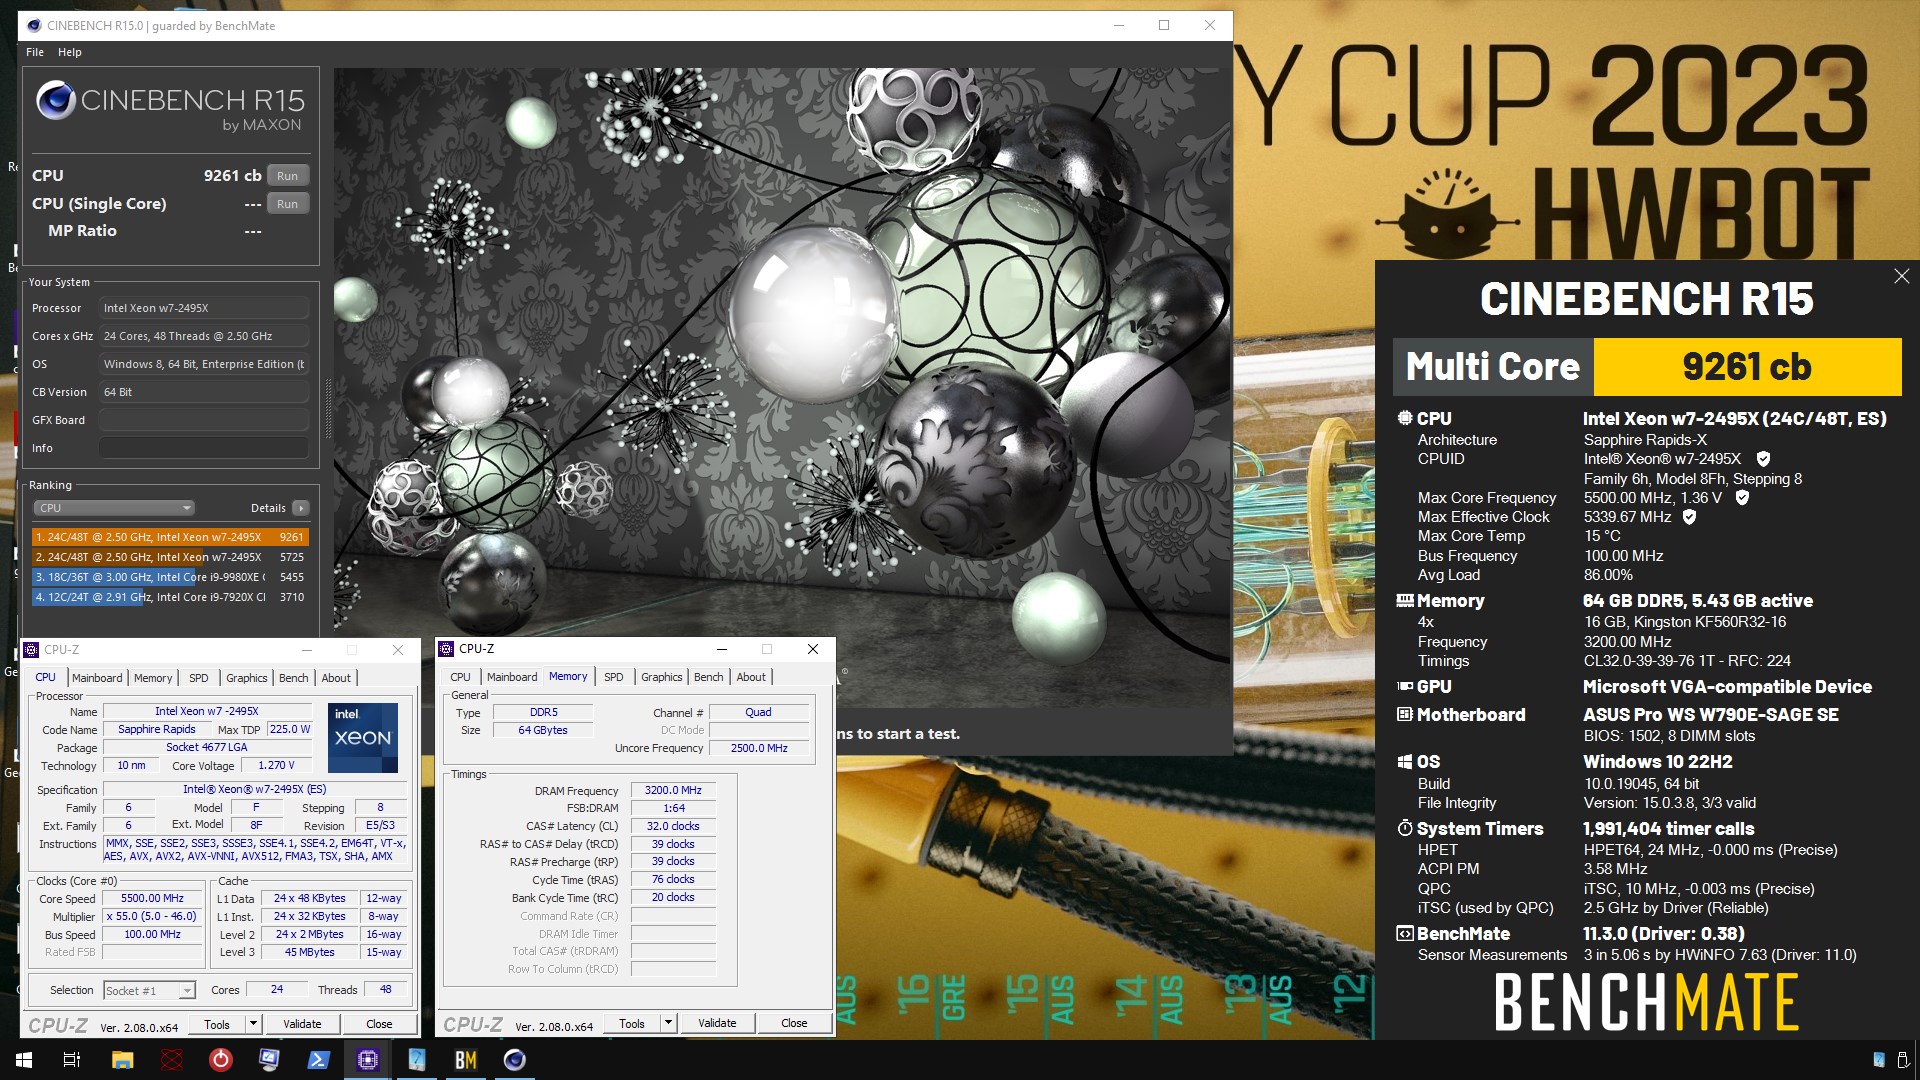Screen dimensions: 1920x1080
Task: Open the red power icon app in taskbar
Action: pos(220,1060)
